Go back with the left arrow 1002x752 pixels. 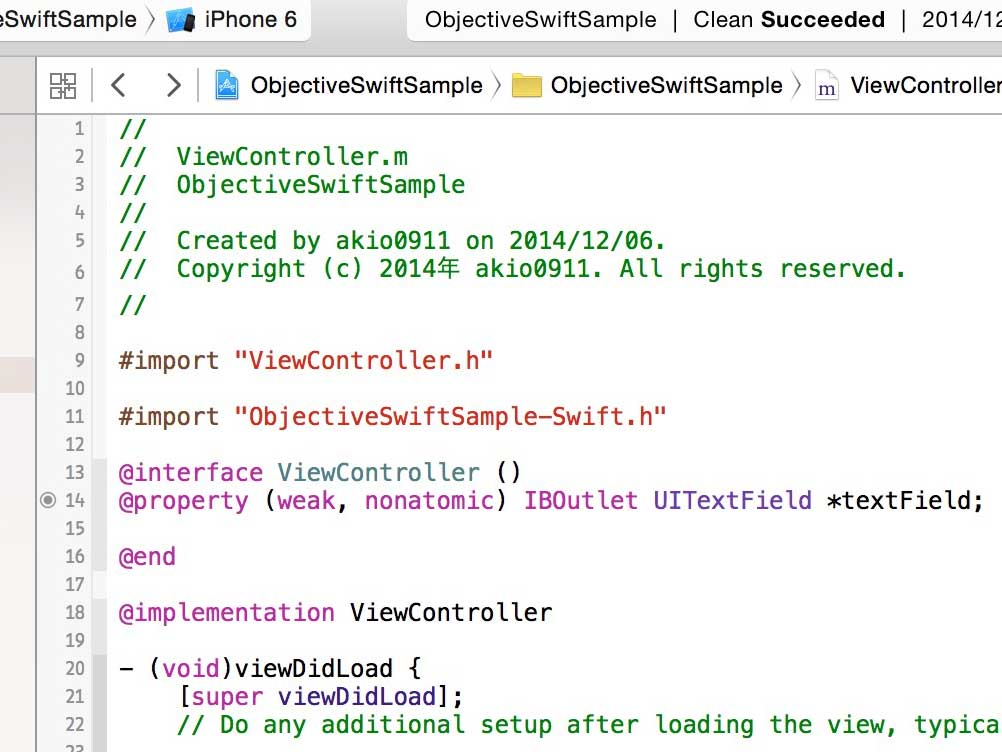pyautogui.click(x=118, y=85)
